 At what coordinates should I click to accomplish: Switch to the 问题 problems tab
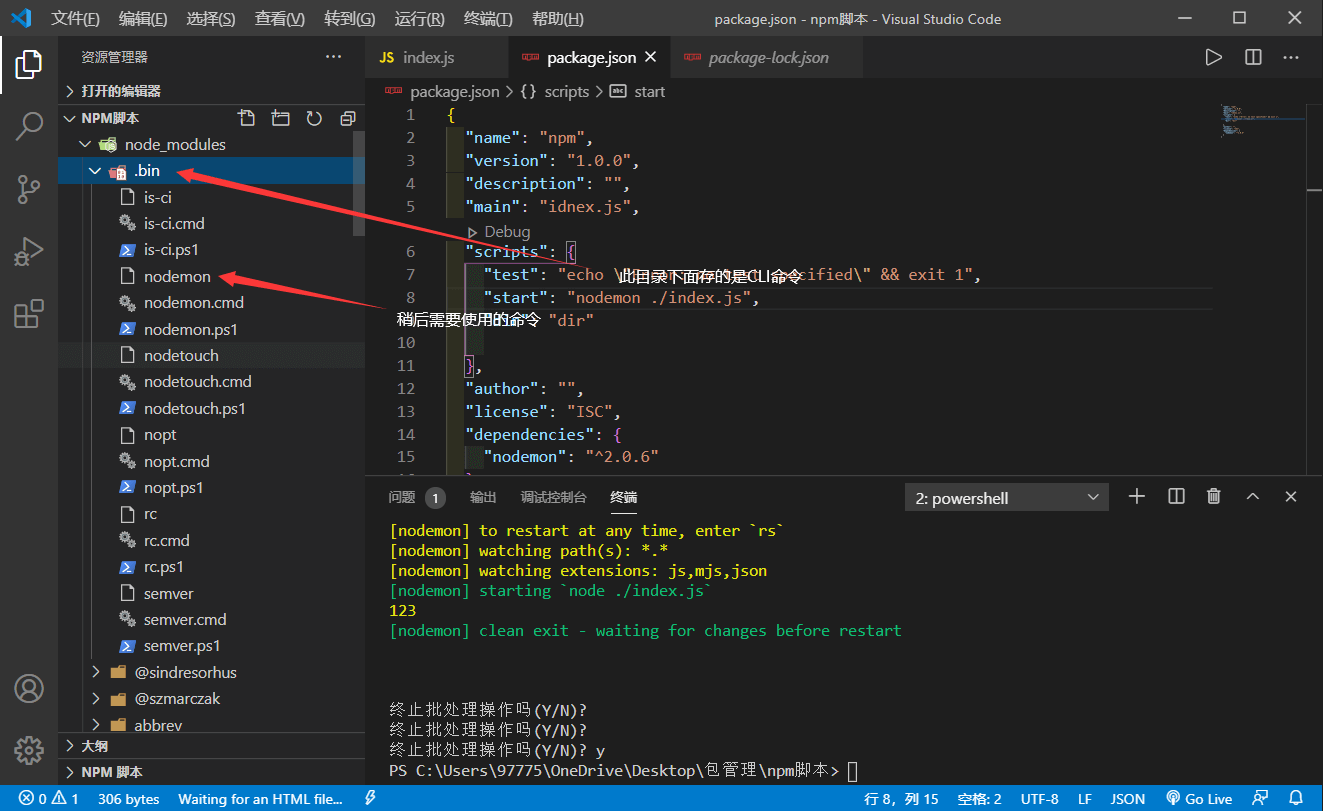[x=402, y=497]
